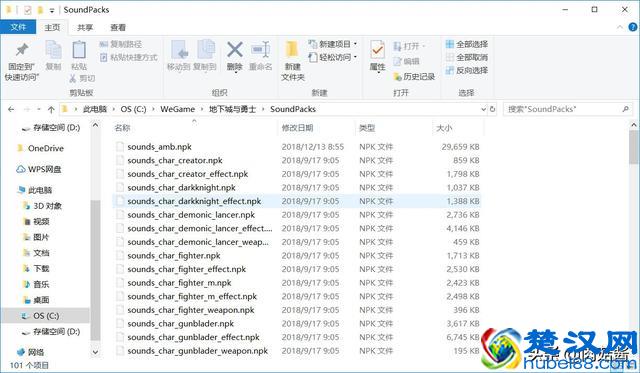
Task: Select sounds_amb.npk file
Action: pyautogui.click(x=297, y=147)
